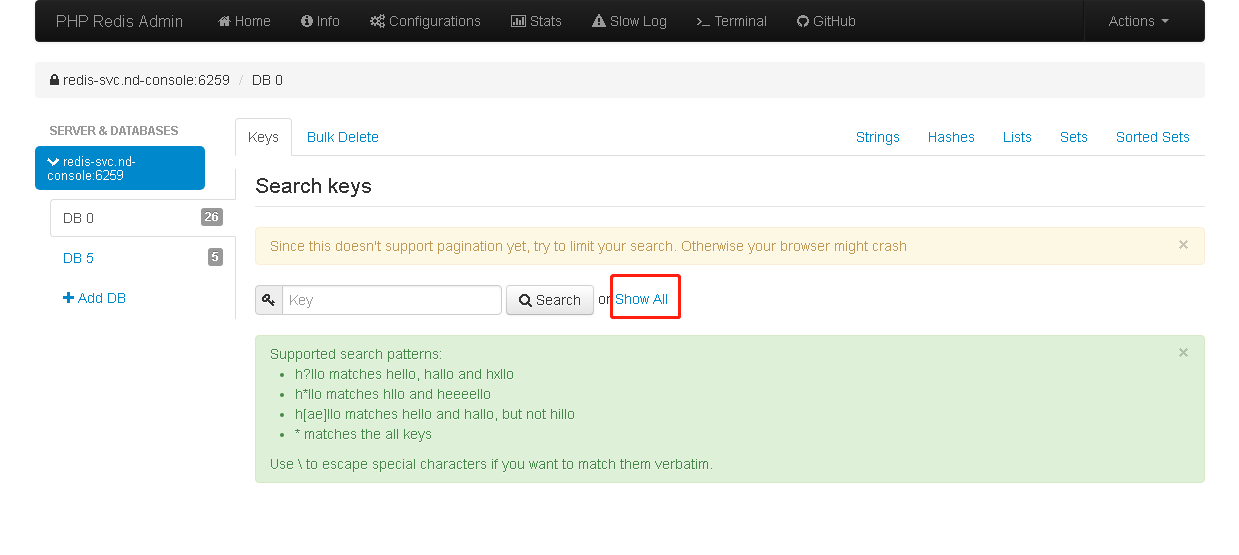This screenshot has height=555, width=1239.
Task: Click the 26 badge on DB 0
Action: coord(211,217)
